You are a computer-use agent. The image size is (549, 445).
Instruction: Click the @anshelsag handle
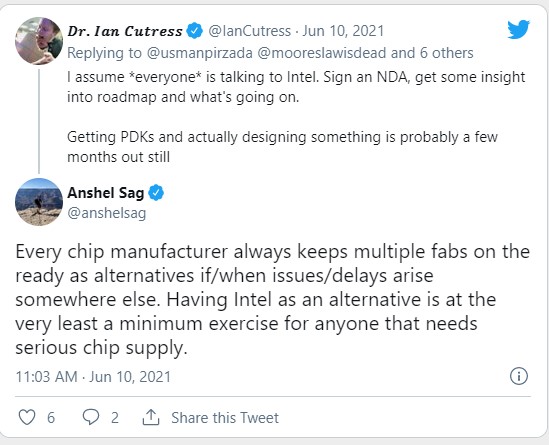pyautogui.click(x=106, y=213)
